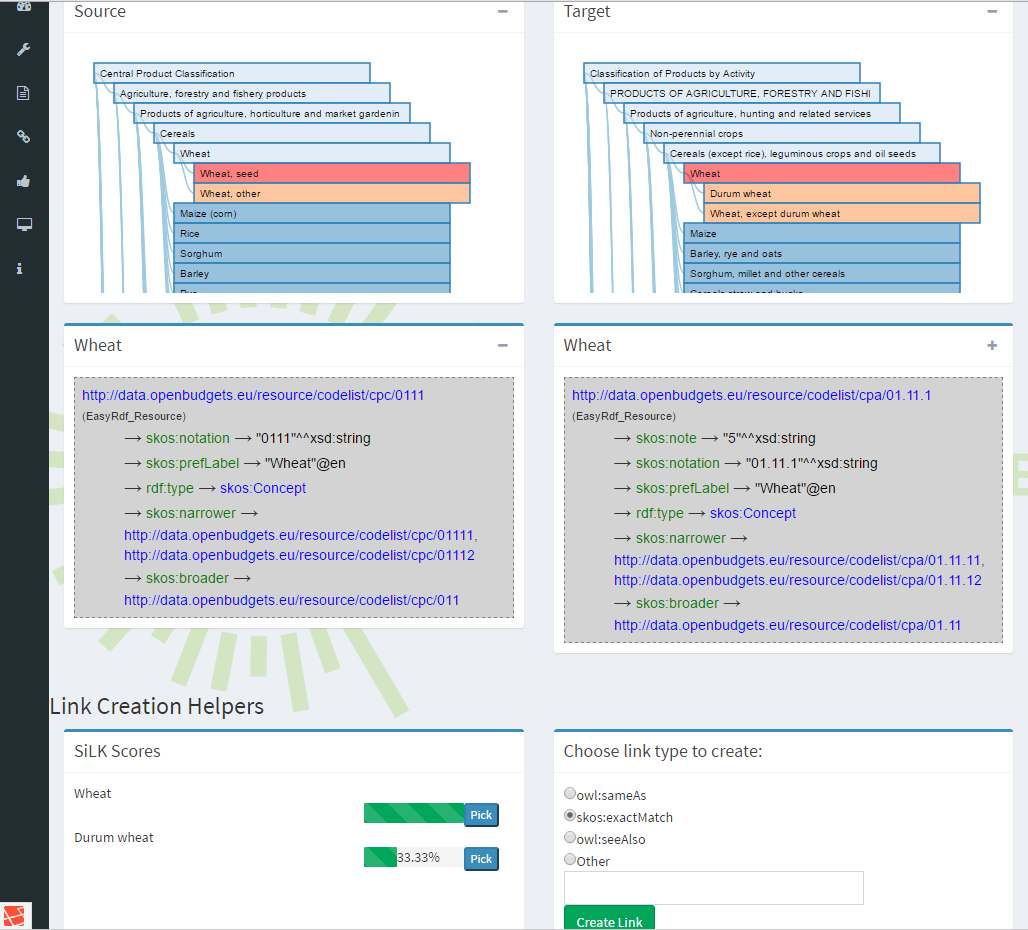The width and height of the screenshot is (1028, 930).
Task: Select the Non-perennial crops node
Action: click(x=782, y=133)
